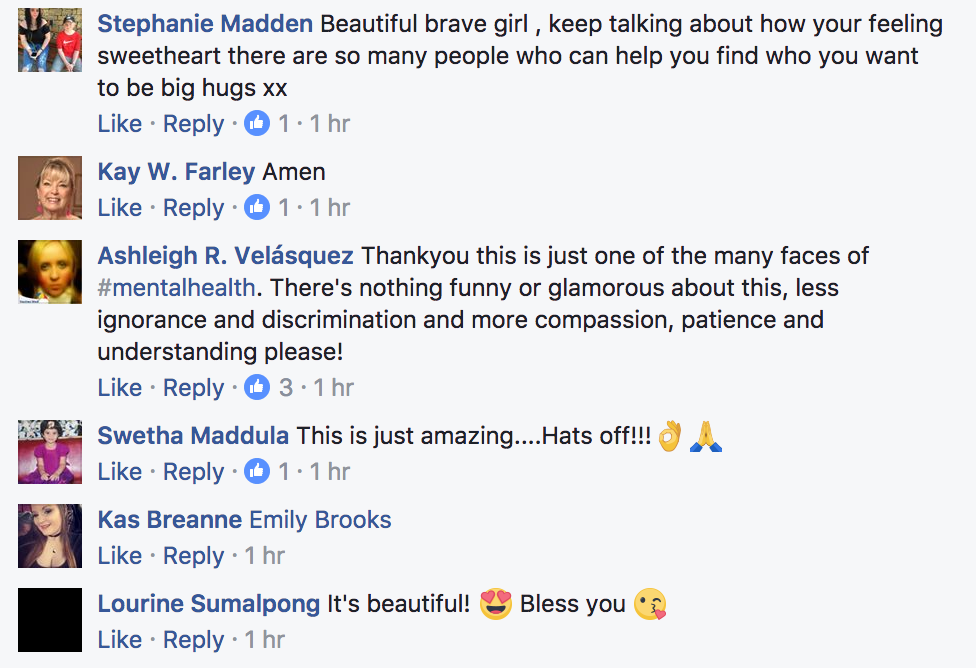
Task: Visit Kas Breanne's profile via name
Action: [169, 519]
